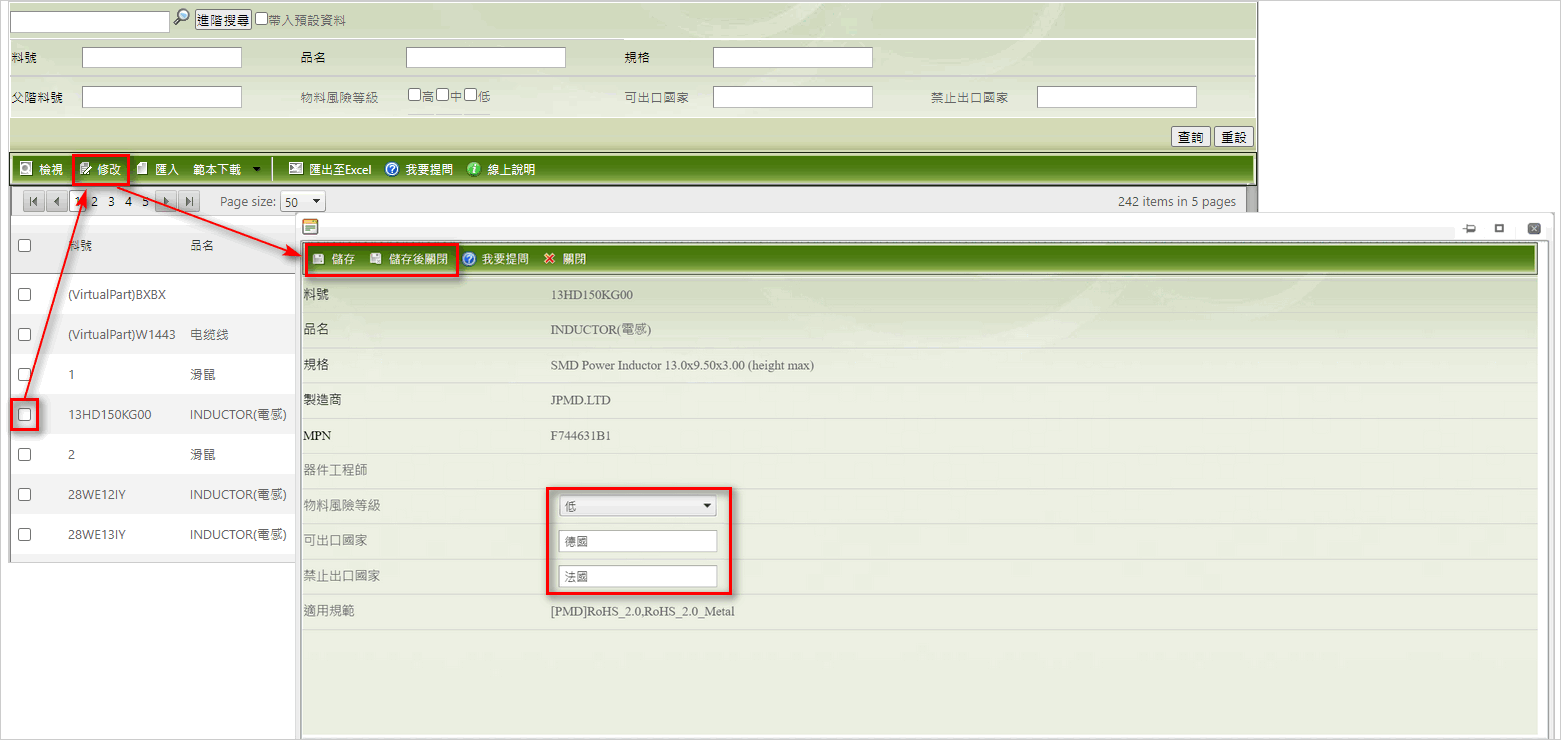Click 我要提問 in the main toolbar

pos(419,170)
